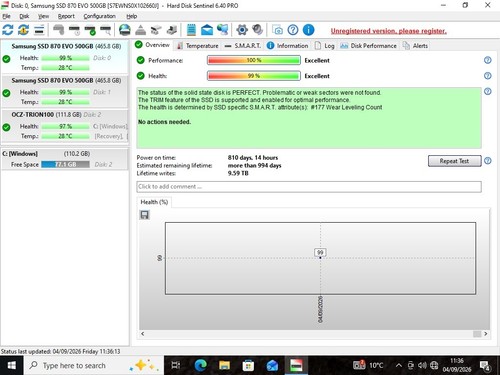Click the Refresh disk status icon
Image resolution: width=500 pixels, height=375 pixels.
click(x=8, y=30)
